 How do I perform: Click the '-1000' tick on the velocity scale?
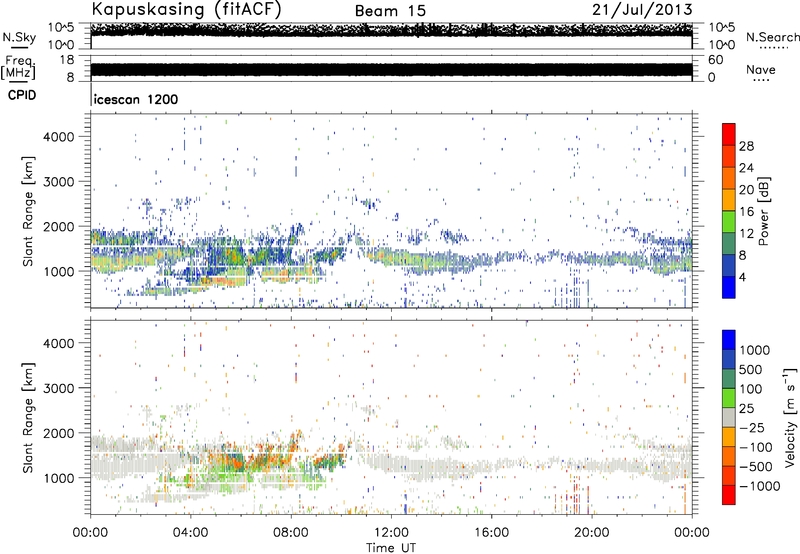[x=760, y=486]
